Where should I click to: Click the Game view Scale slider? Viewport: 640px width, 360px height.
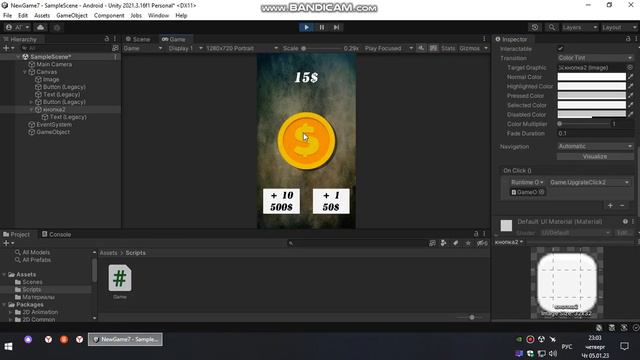coord(322,48)
